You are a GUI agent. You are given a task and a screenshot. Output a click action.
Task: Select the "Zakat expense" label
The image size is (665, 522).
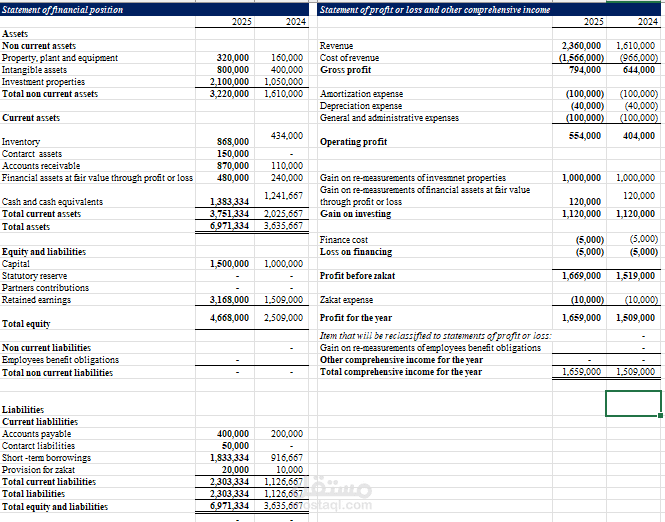[x=346, y=300]
